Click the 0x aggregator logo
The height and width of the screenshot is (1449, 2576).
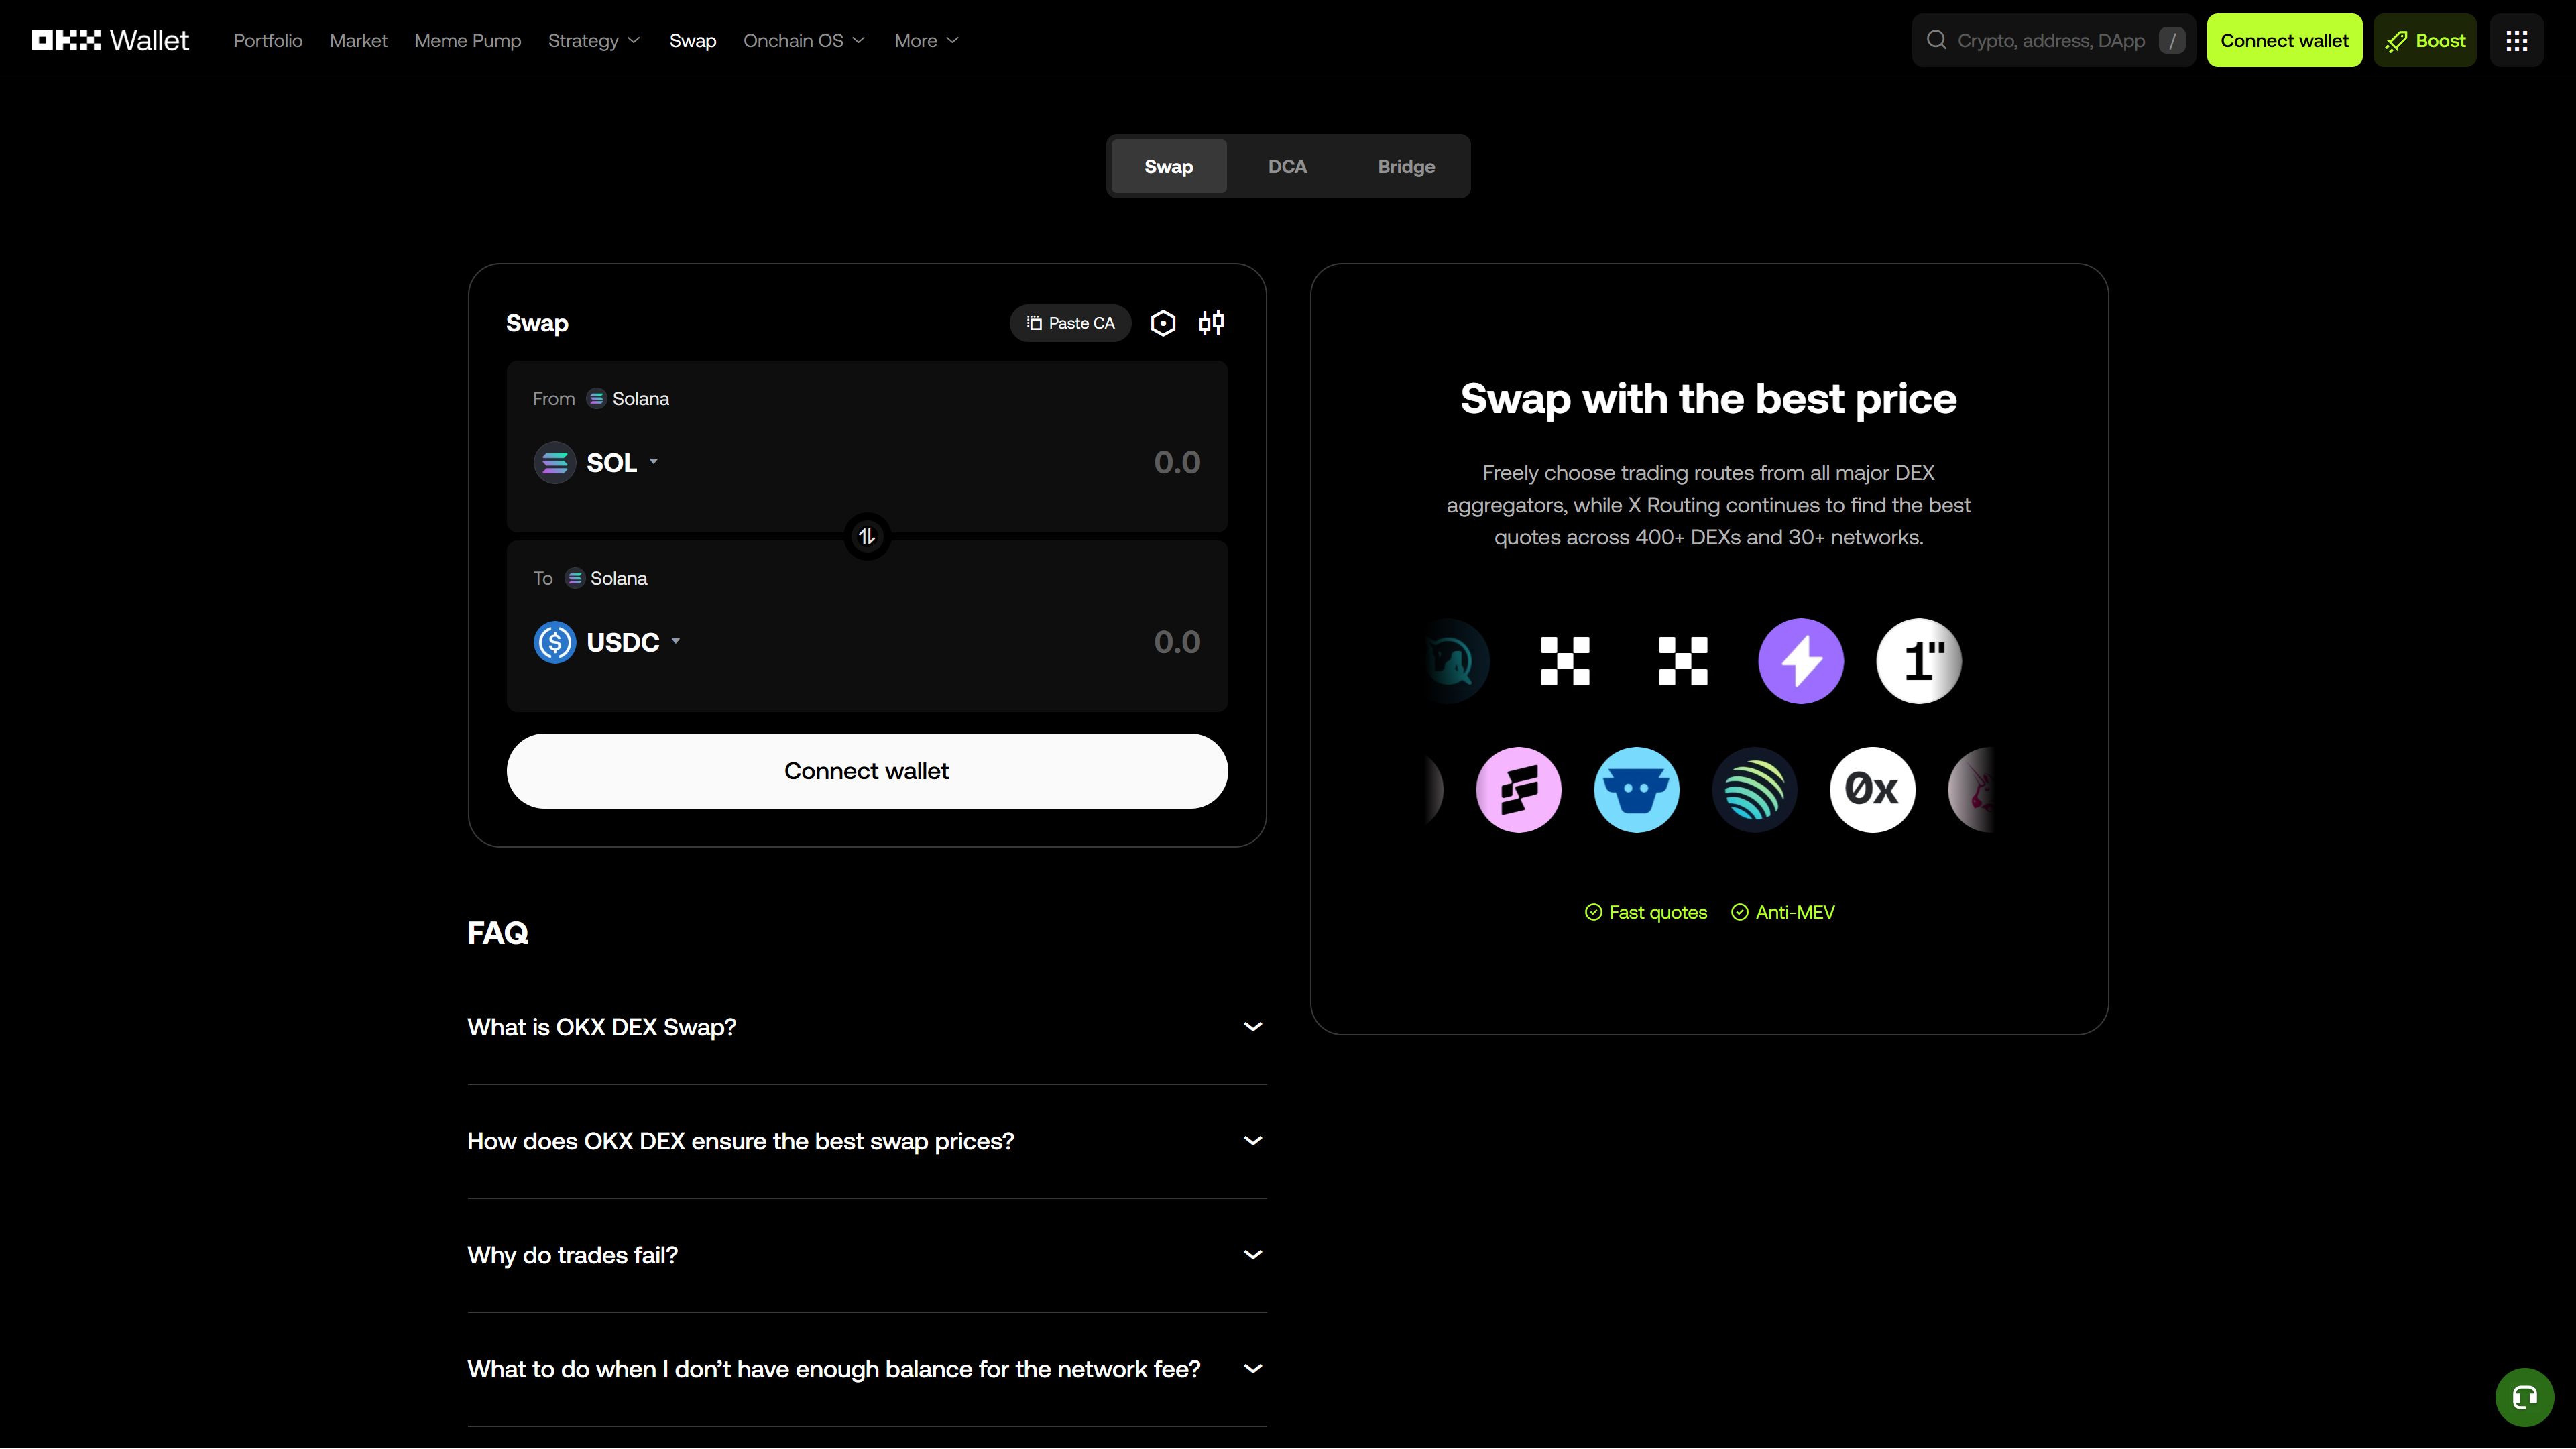pyautogui.click(x=1872, y=790)
